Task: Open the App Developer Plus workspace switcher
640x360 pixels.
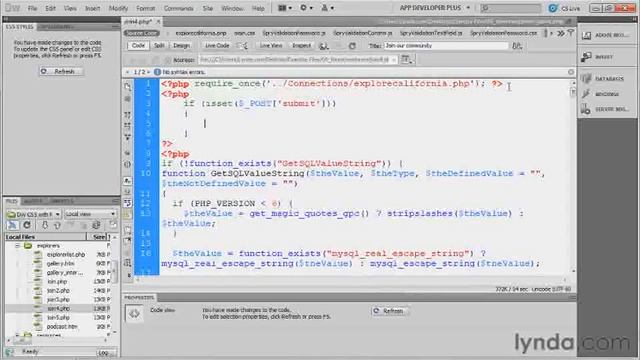Action: coord(435,8)
